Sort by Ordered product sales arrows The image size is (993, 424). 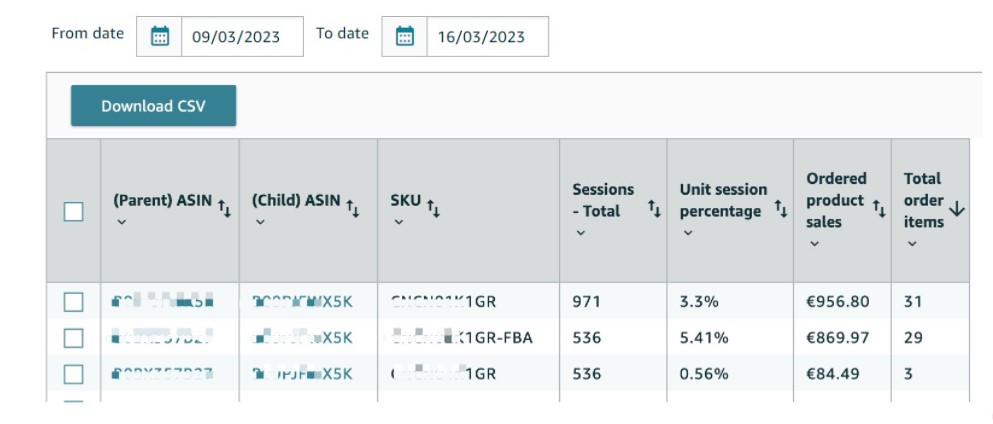click(x=879, y=208)
